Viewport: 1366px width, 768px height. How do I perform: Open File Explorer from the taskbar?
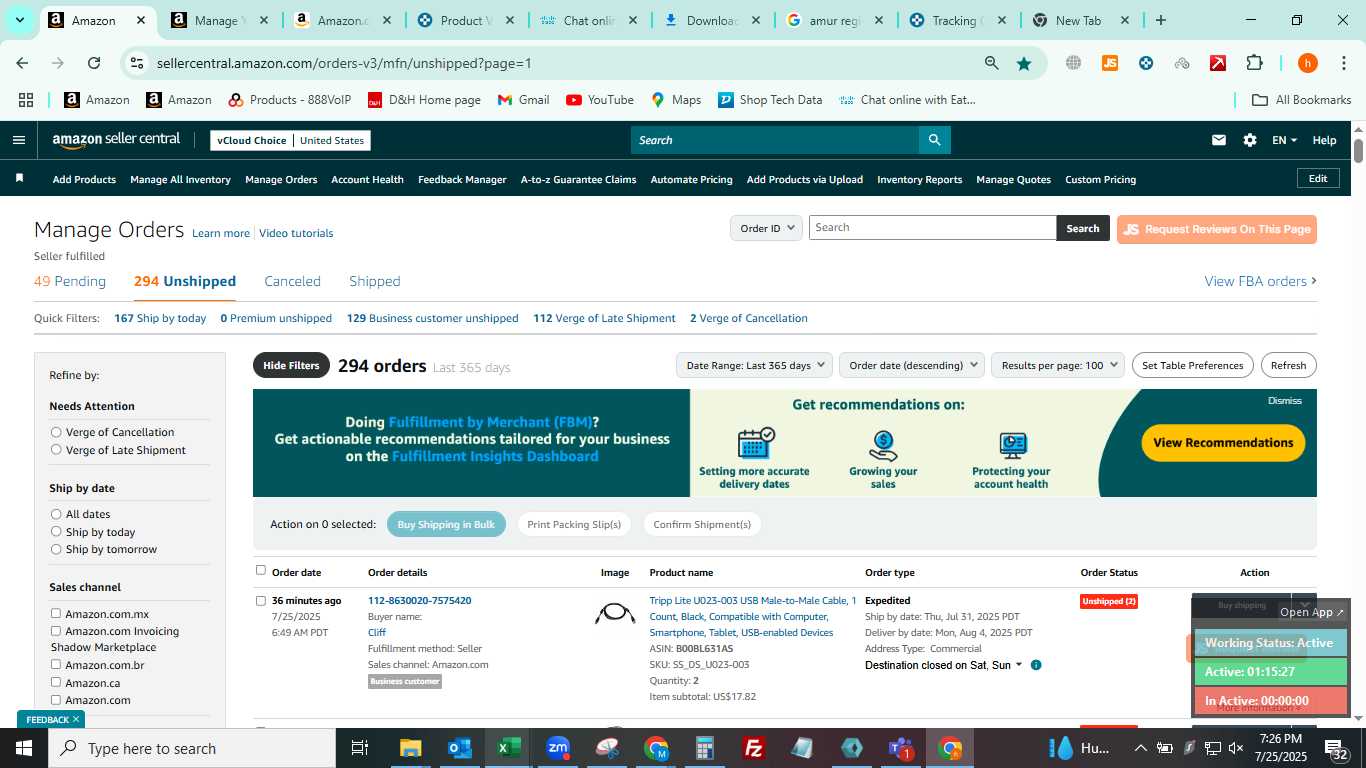(411, 748)
